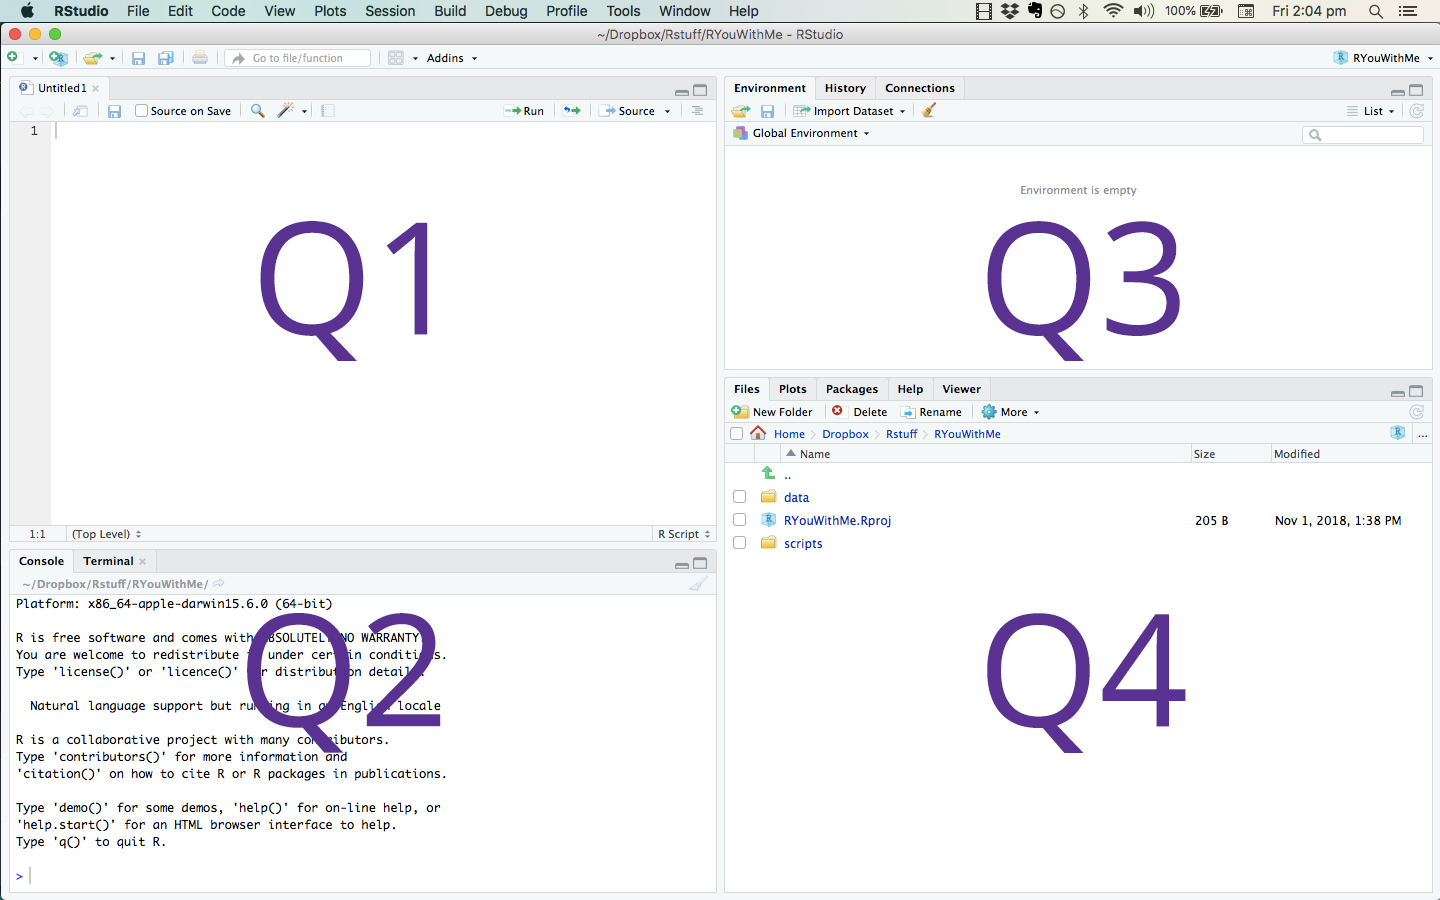
Task: Open the Import Dataset dropdown
Action: pos(850,111)
